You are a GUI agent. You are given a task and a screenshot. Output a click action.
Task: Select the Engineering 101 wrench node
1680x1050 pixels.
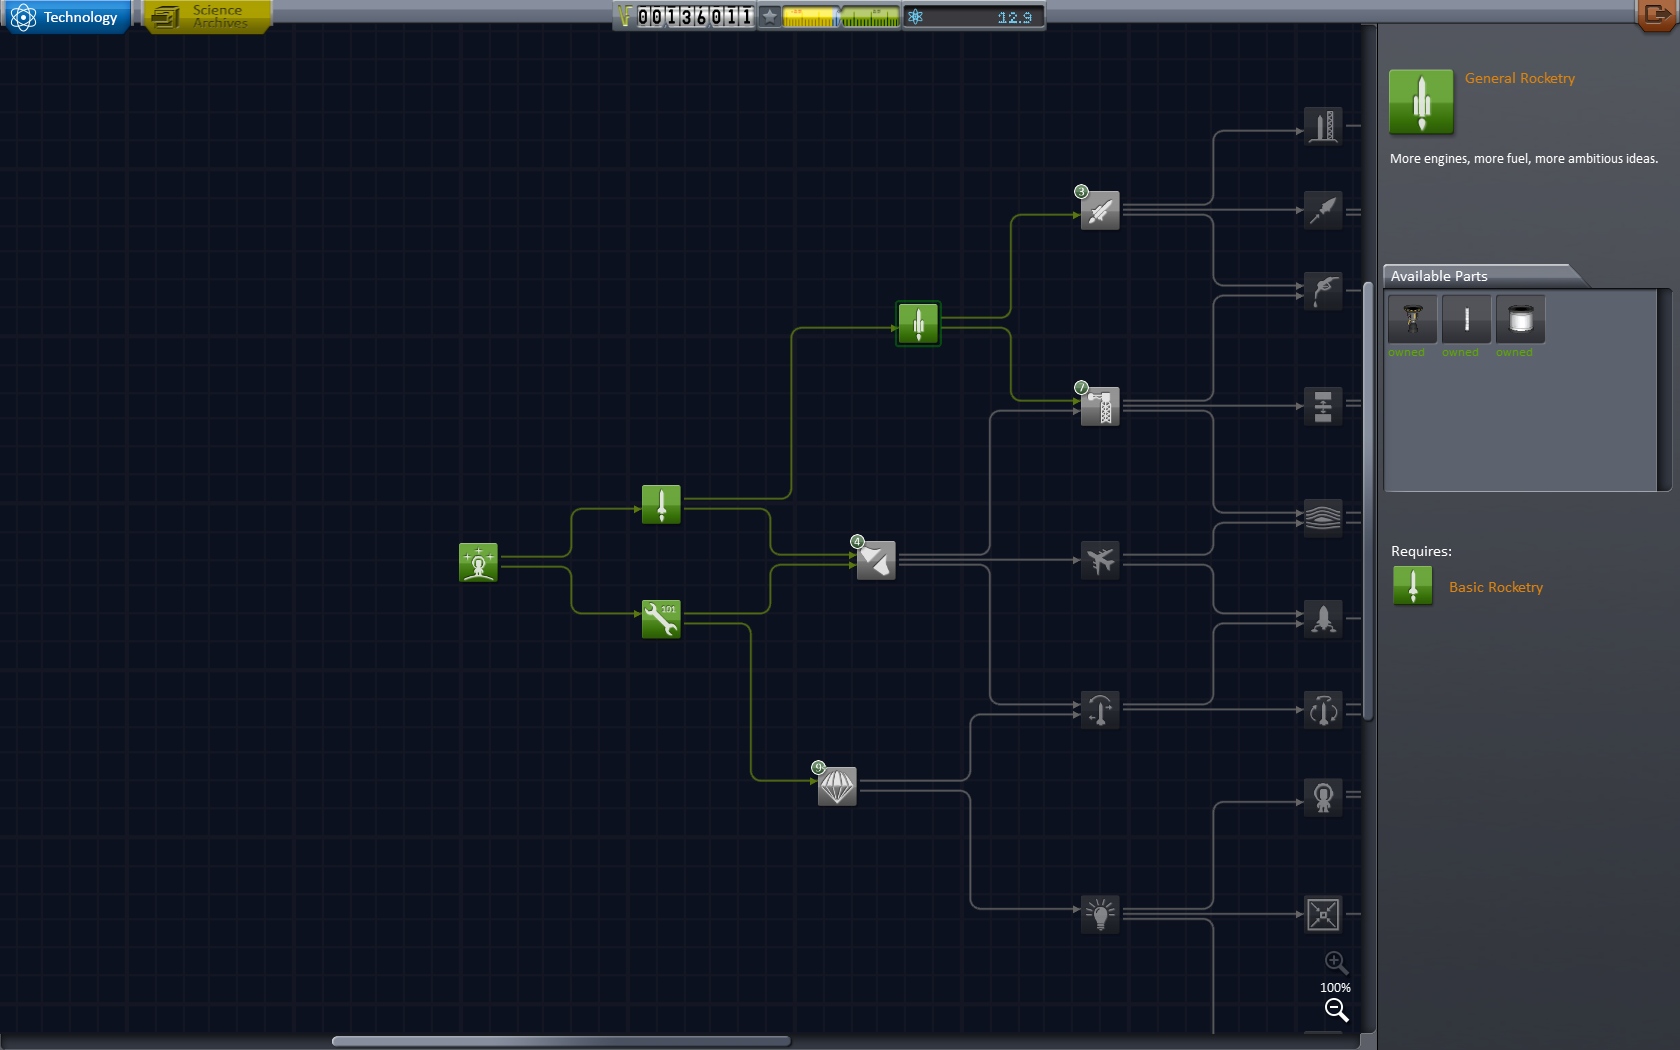(x=661, y=619)
